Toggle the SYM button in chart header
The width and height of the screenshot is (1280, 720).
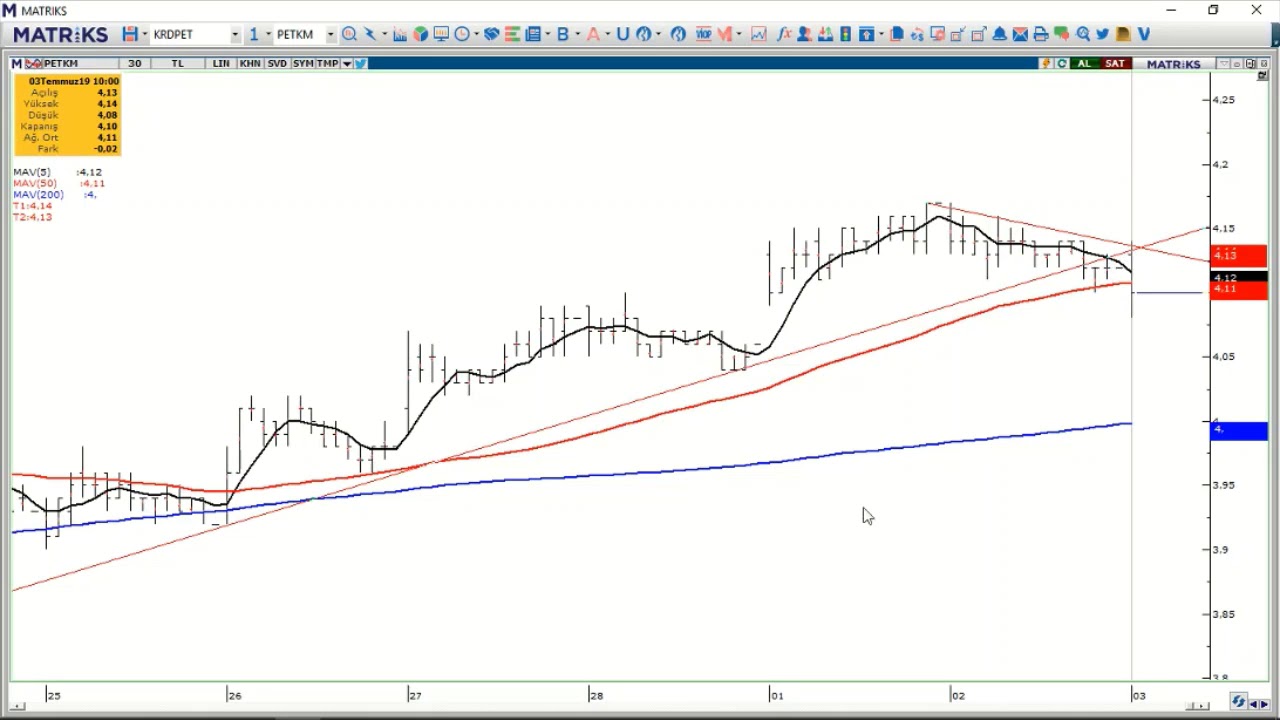302,63
